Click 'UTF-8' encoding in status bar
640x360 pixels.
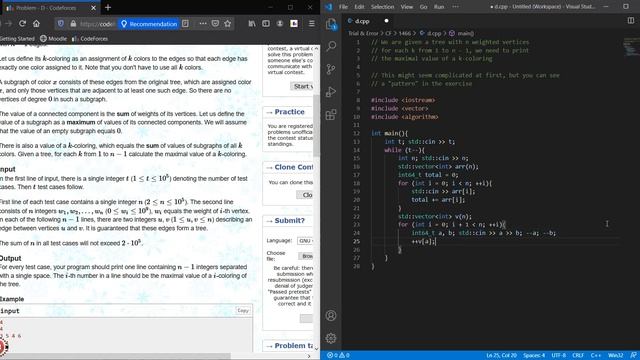coord(559,355)
